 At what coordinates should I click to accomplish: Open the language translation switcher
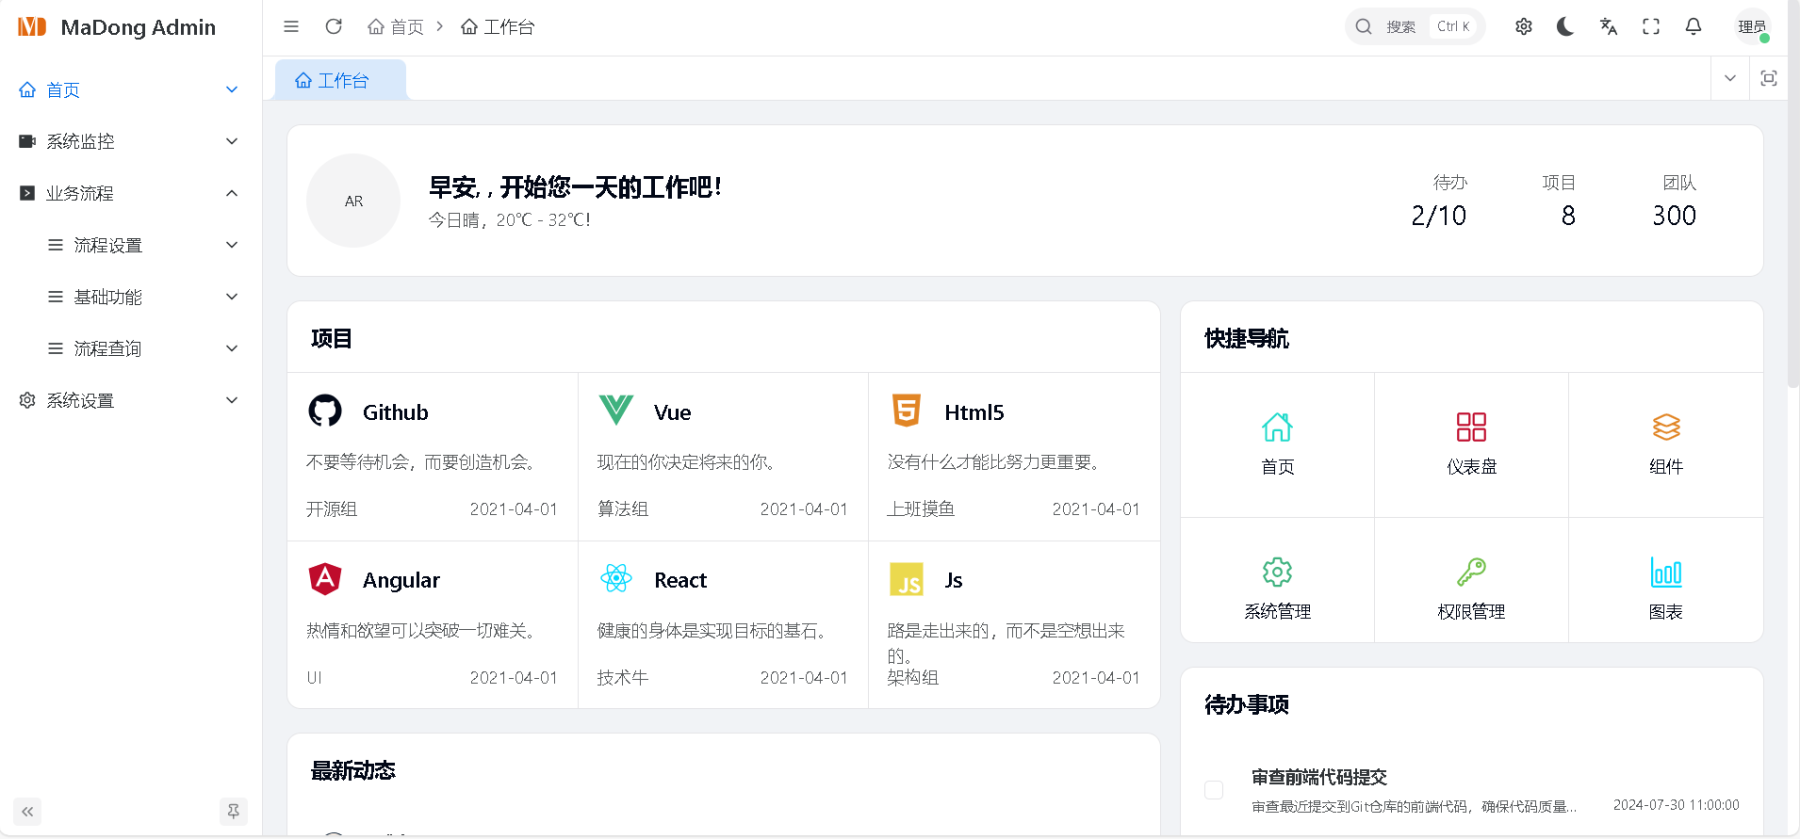1608,27
